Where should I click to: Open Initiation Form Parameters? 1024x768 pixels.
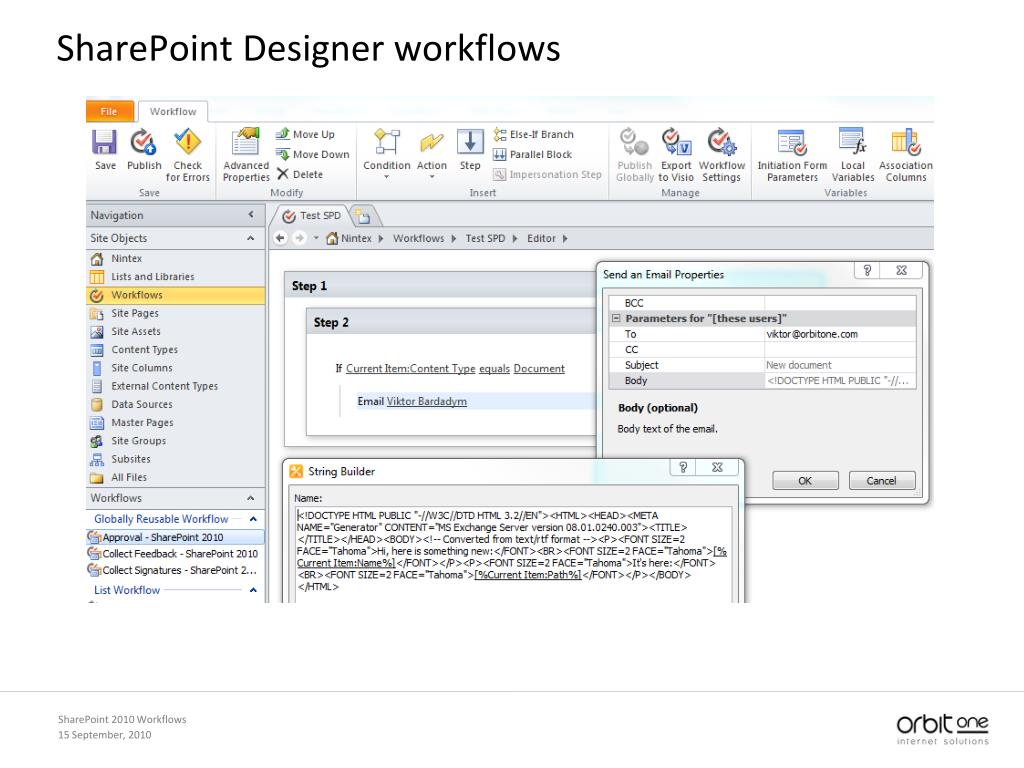click(x=792, y=155)
